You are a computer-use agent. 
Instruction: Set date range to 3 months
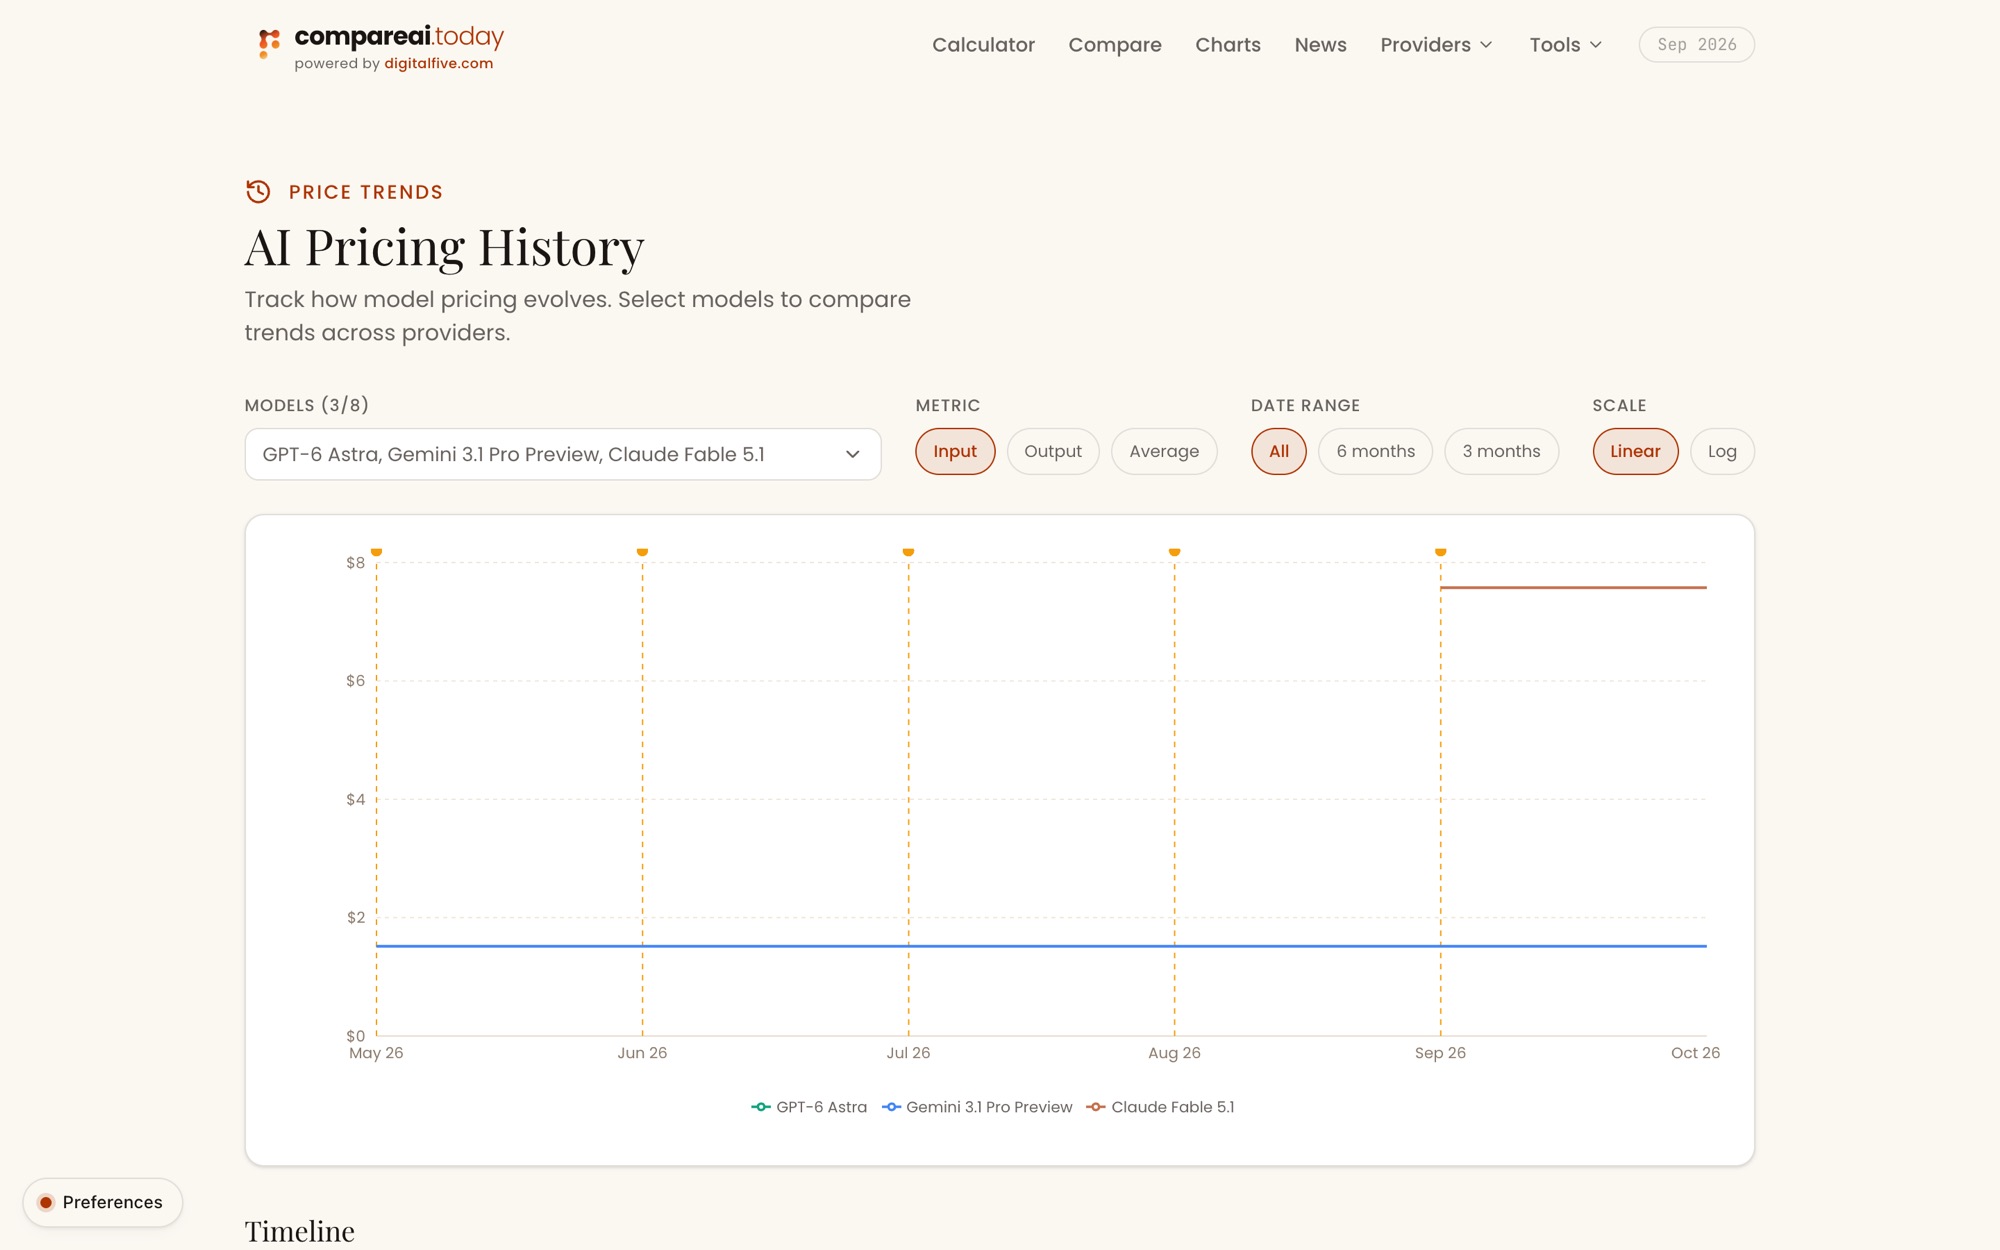coord(1501,451)
